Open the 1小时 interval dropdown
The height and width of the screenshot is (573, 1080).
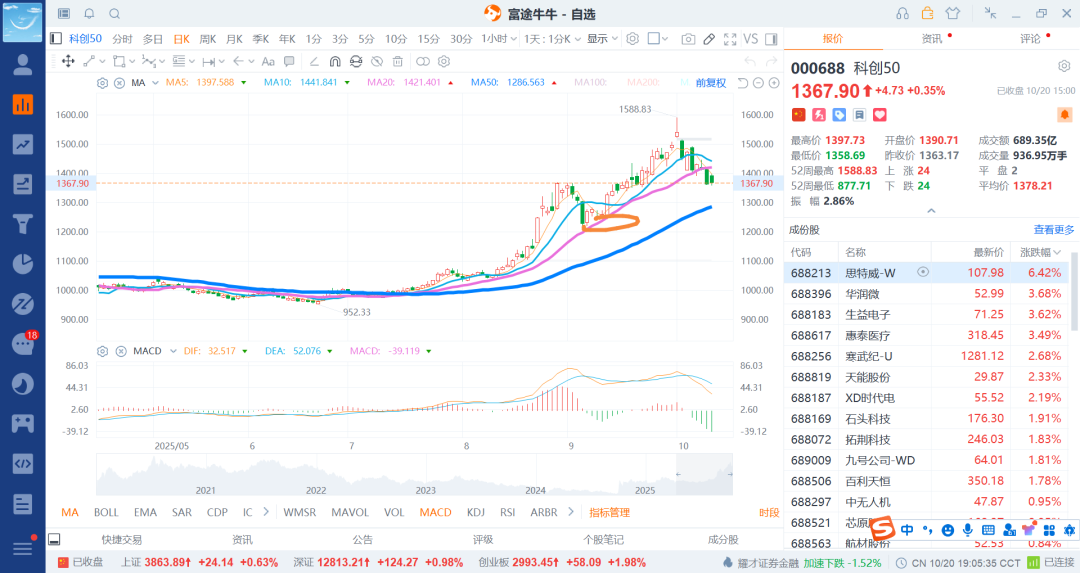(x=499, y=39)
